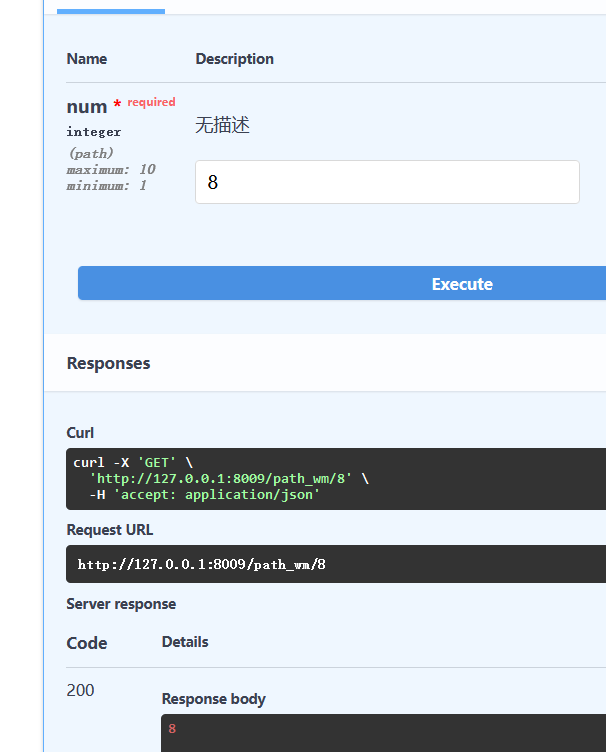This screenshot has width=606, height=752.
Task: Click the blue Execute button
Action: (x=342, y=283)
